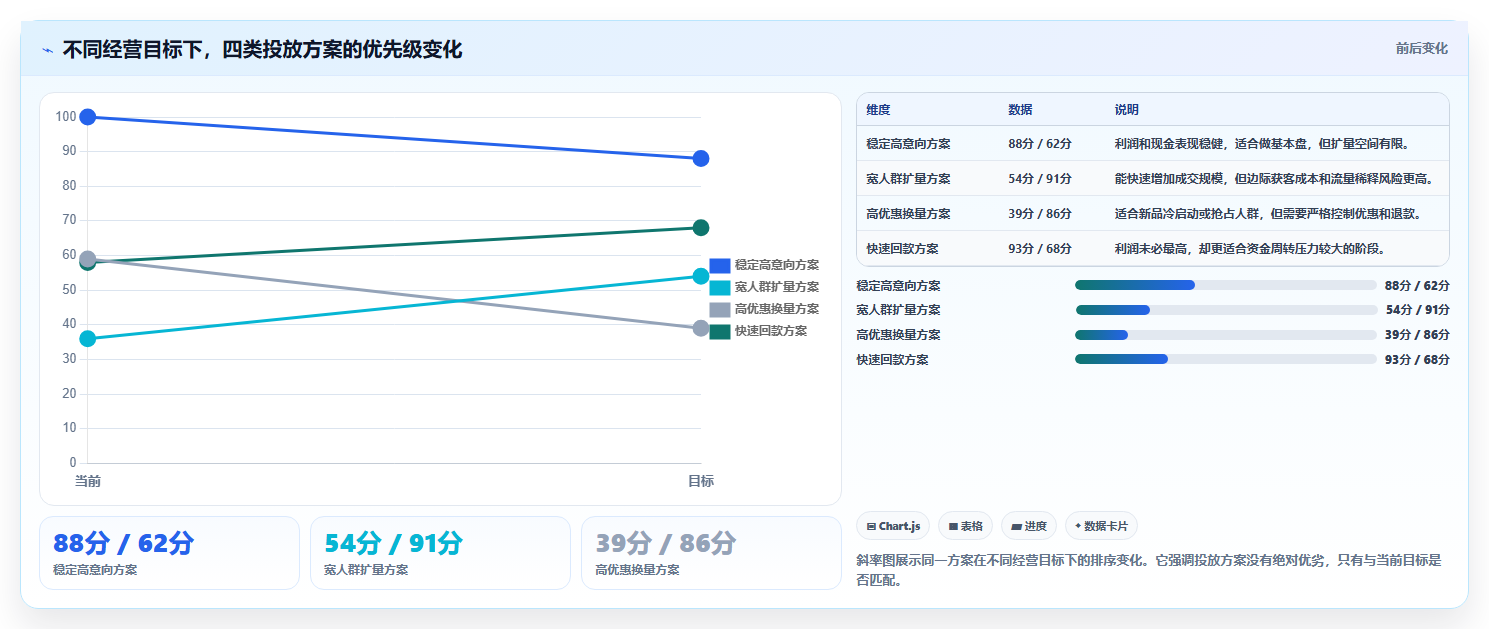Click the y-axis label 50
This screenshot has width=1489, height=629.
point(69,290)
